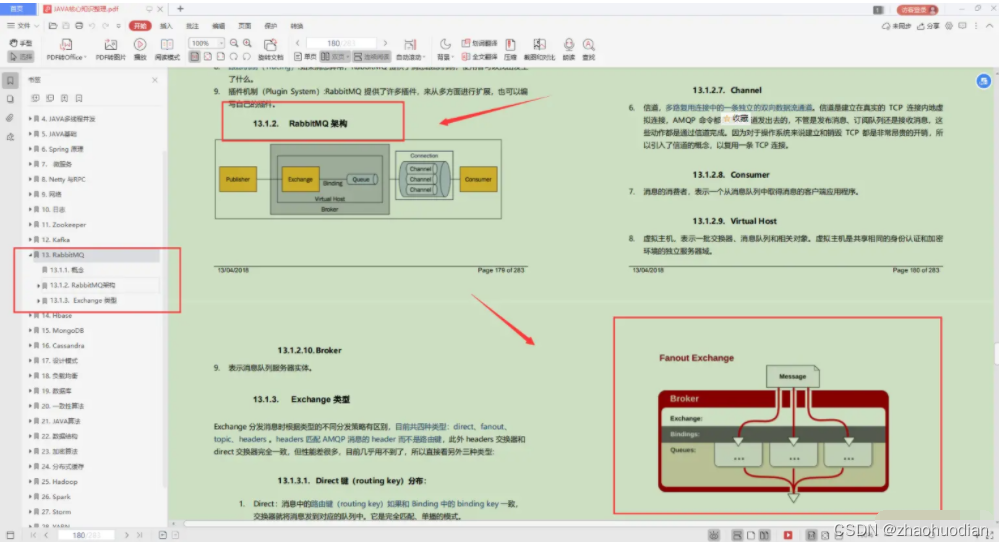Viewport: 1003px width, 546px height.
Task: Start the 朗读 read-aloud tool
Action: pyautogui.click(x=569, y=49)
